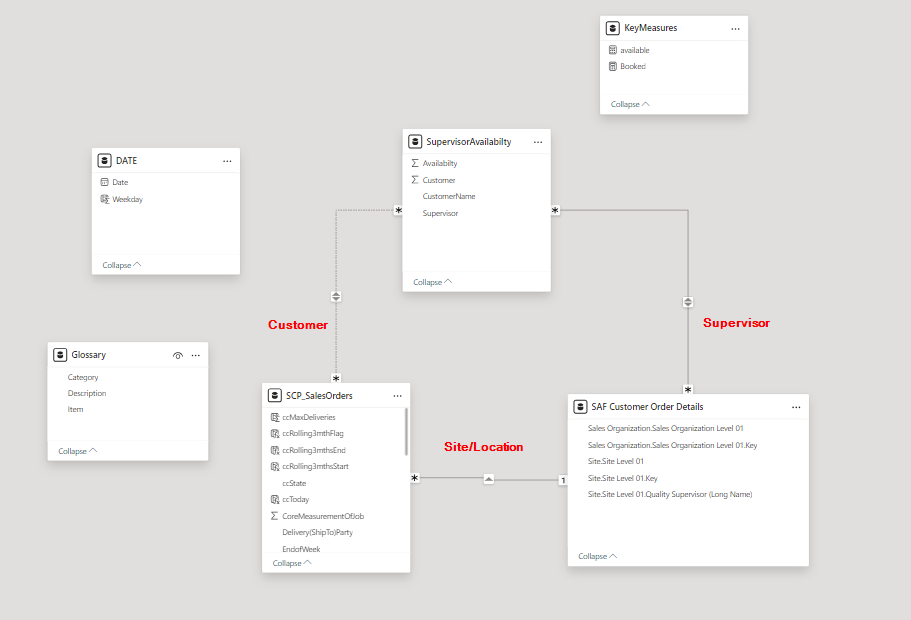The width and height of the screenshot is (911, 620).
Task: Select the Delivery(ShipTo)Party field
Action: pyautogui.click(x=317, y=532)
